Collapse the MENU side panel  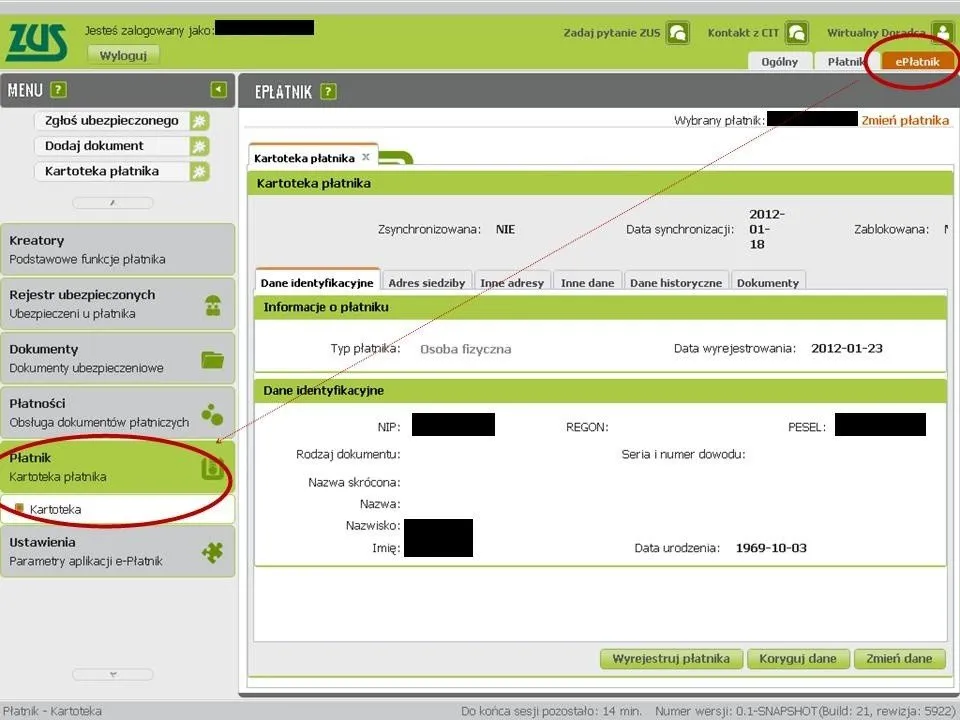pyautogui.click(x=219, y=90)
